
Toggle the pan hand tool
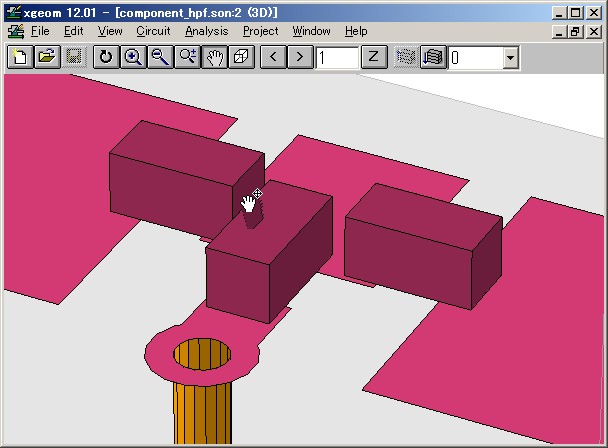click(x=214, y=57)
